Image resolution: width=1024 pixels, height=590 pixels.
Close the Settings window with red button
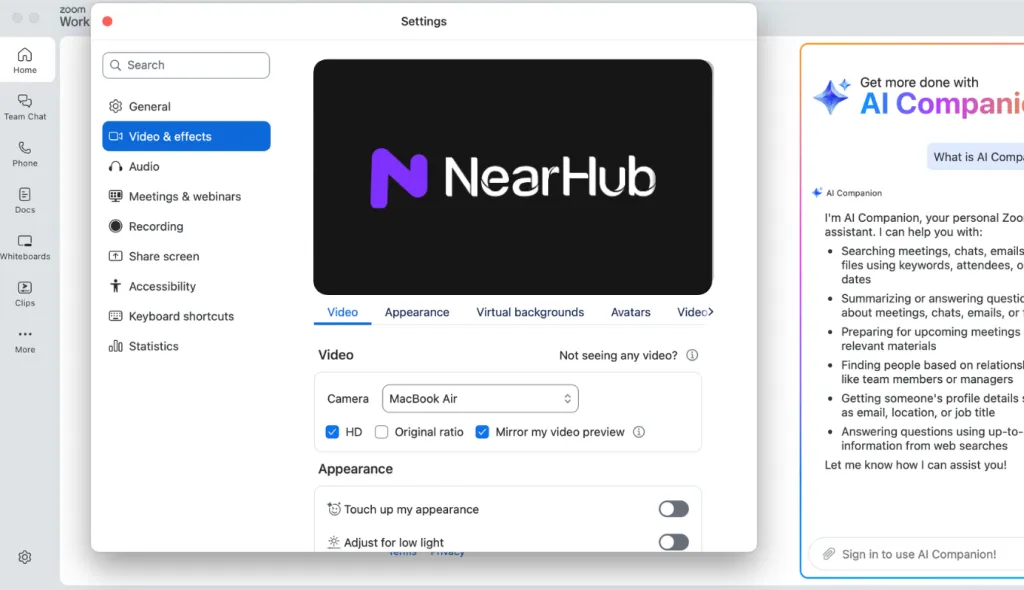tap(108, 22)
